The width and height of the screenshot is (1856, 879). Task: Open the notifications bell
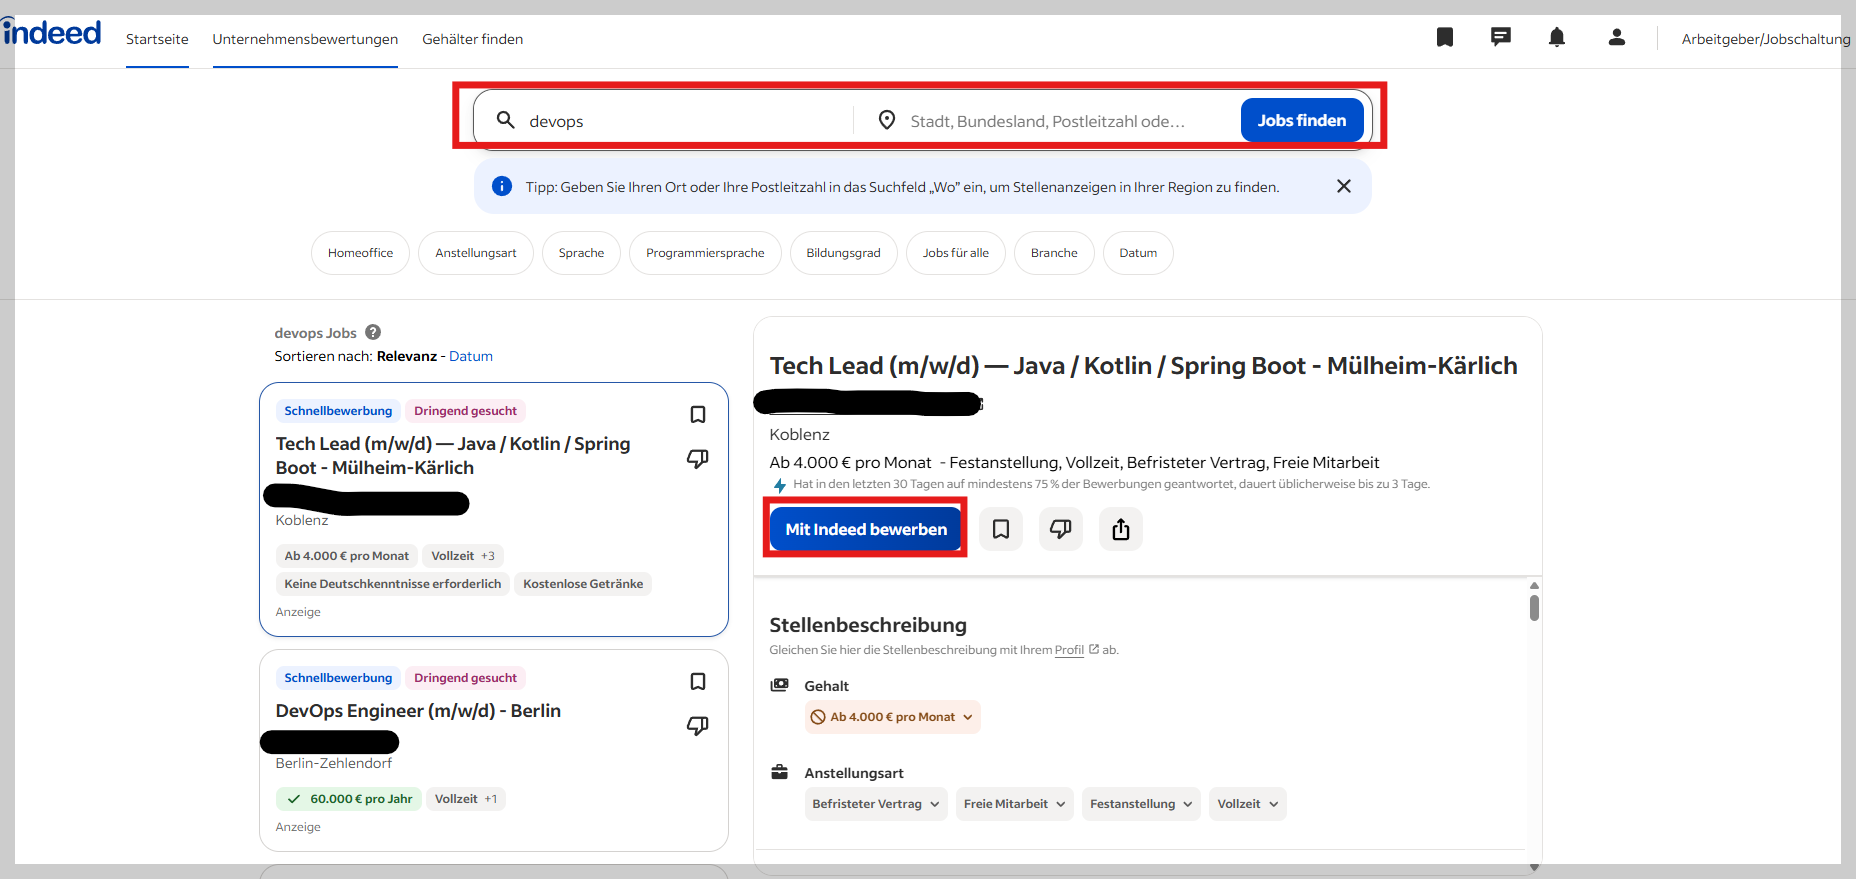pyautogui.click(x=1557, y=38)
